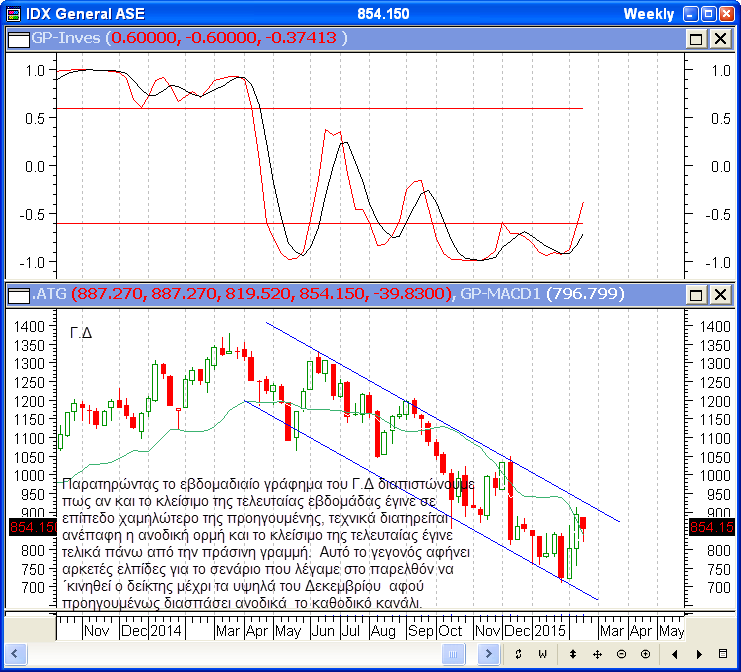The image size is (741, 672).
Task: Close the GP-Inves indicator pane
Action: click(x=720, y=39)
